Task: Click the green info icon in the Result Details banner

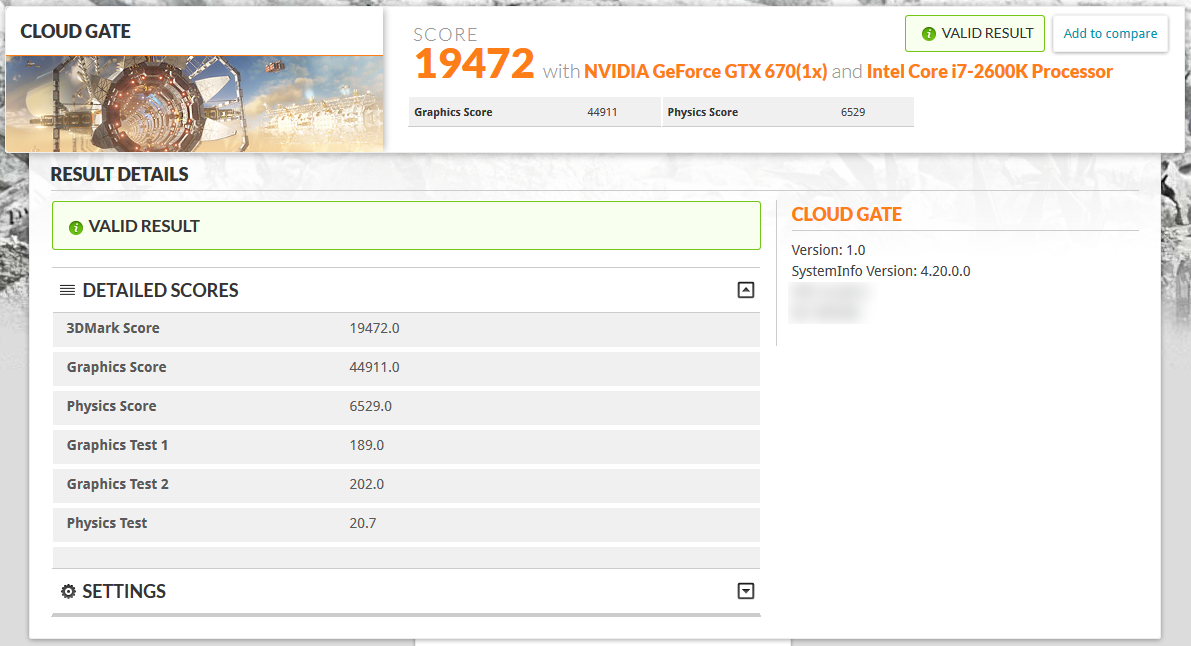Action: point(75,227)
